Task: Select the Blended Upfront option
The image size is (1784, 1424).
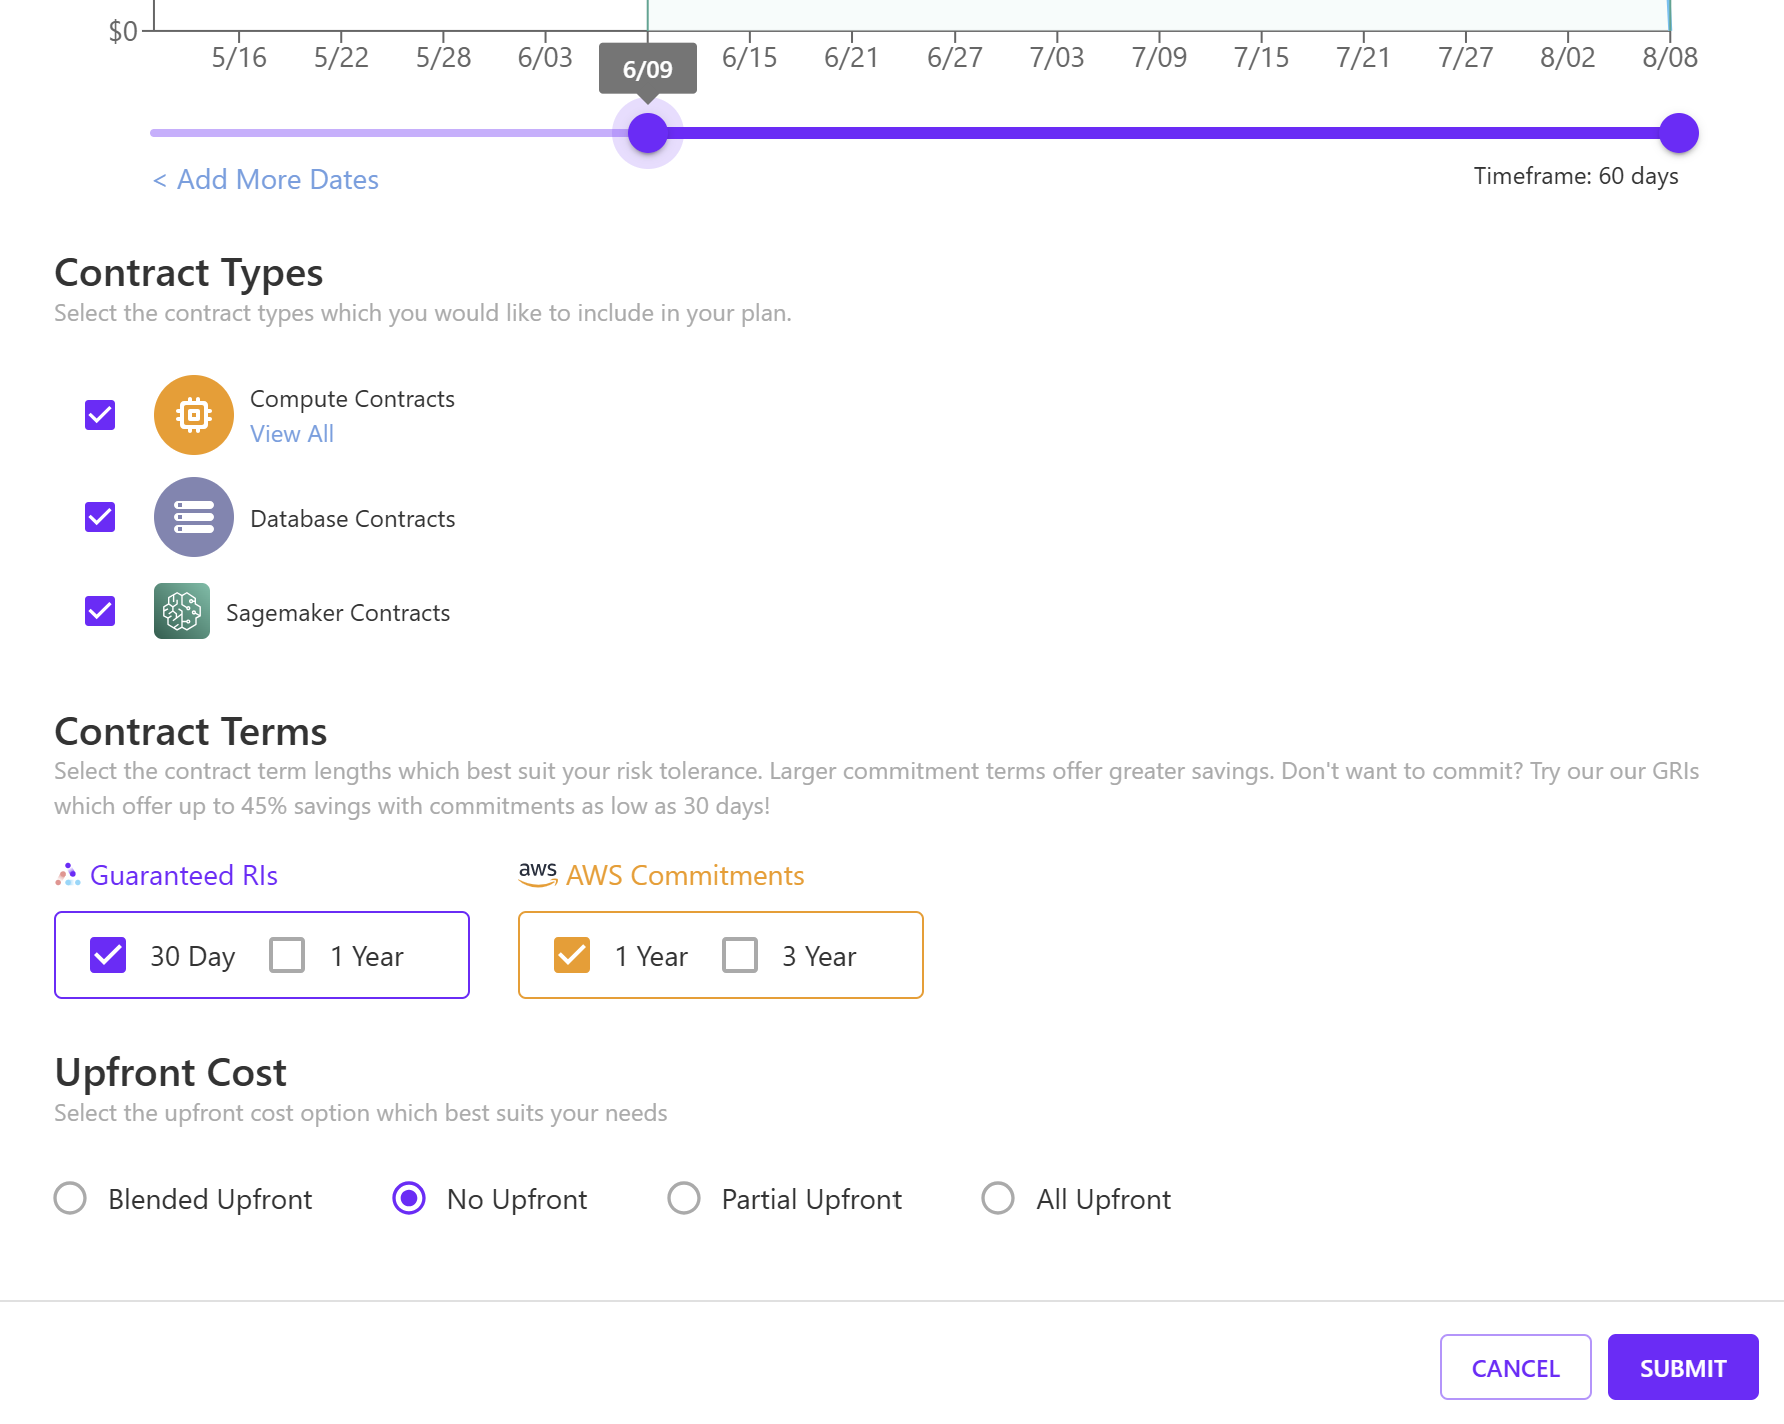Action: coord(70,1198)
